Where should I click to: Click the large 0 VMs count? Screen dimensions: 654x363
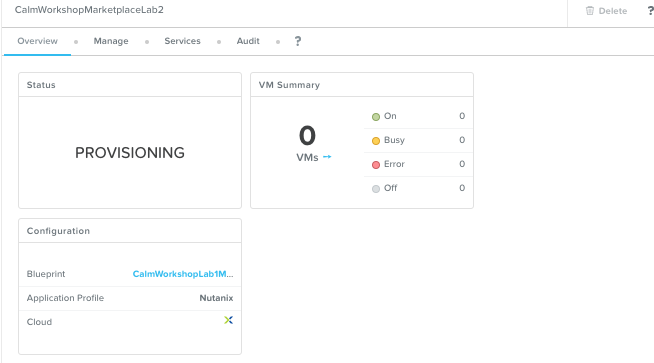point(307,136)
